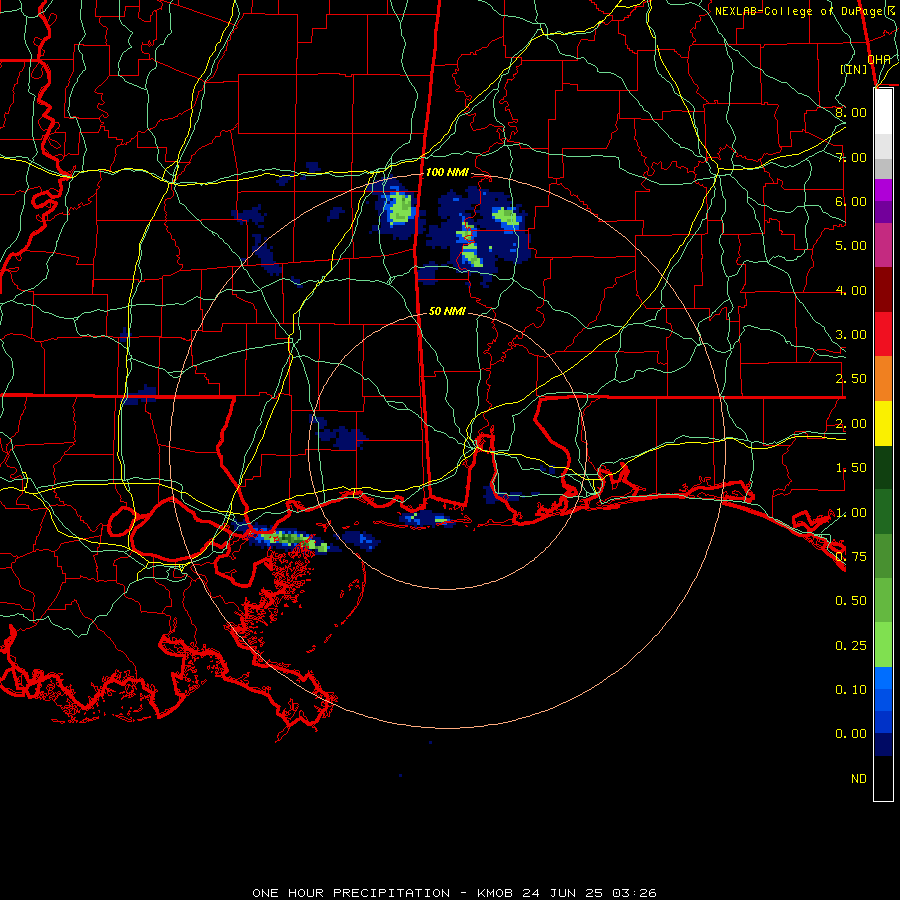Screen dimensions: 900x900
Task: Click the 0.50 legend value
Action: [x=851, y=601]
